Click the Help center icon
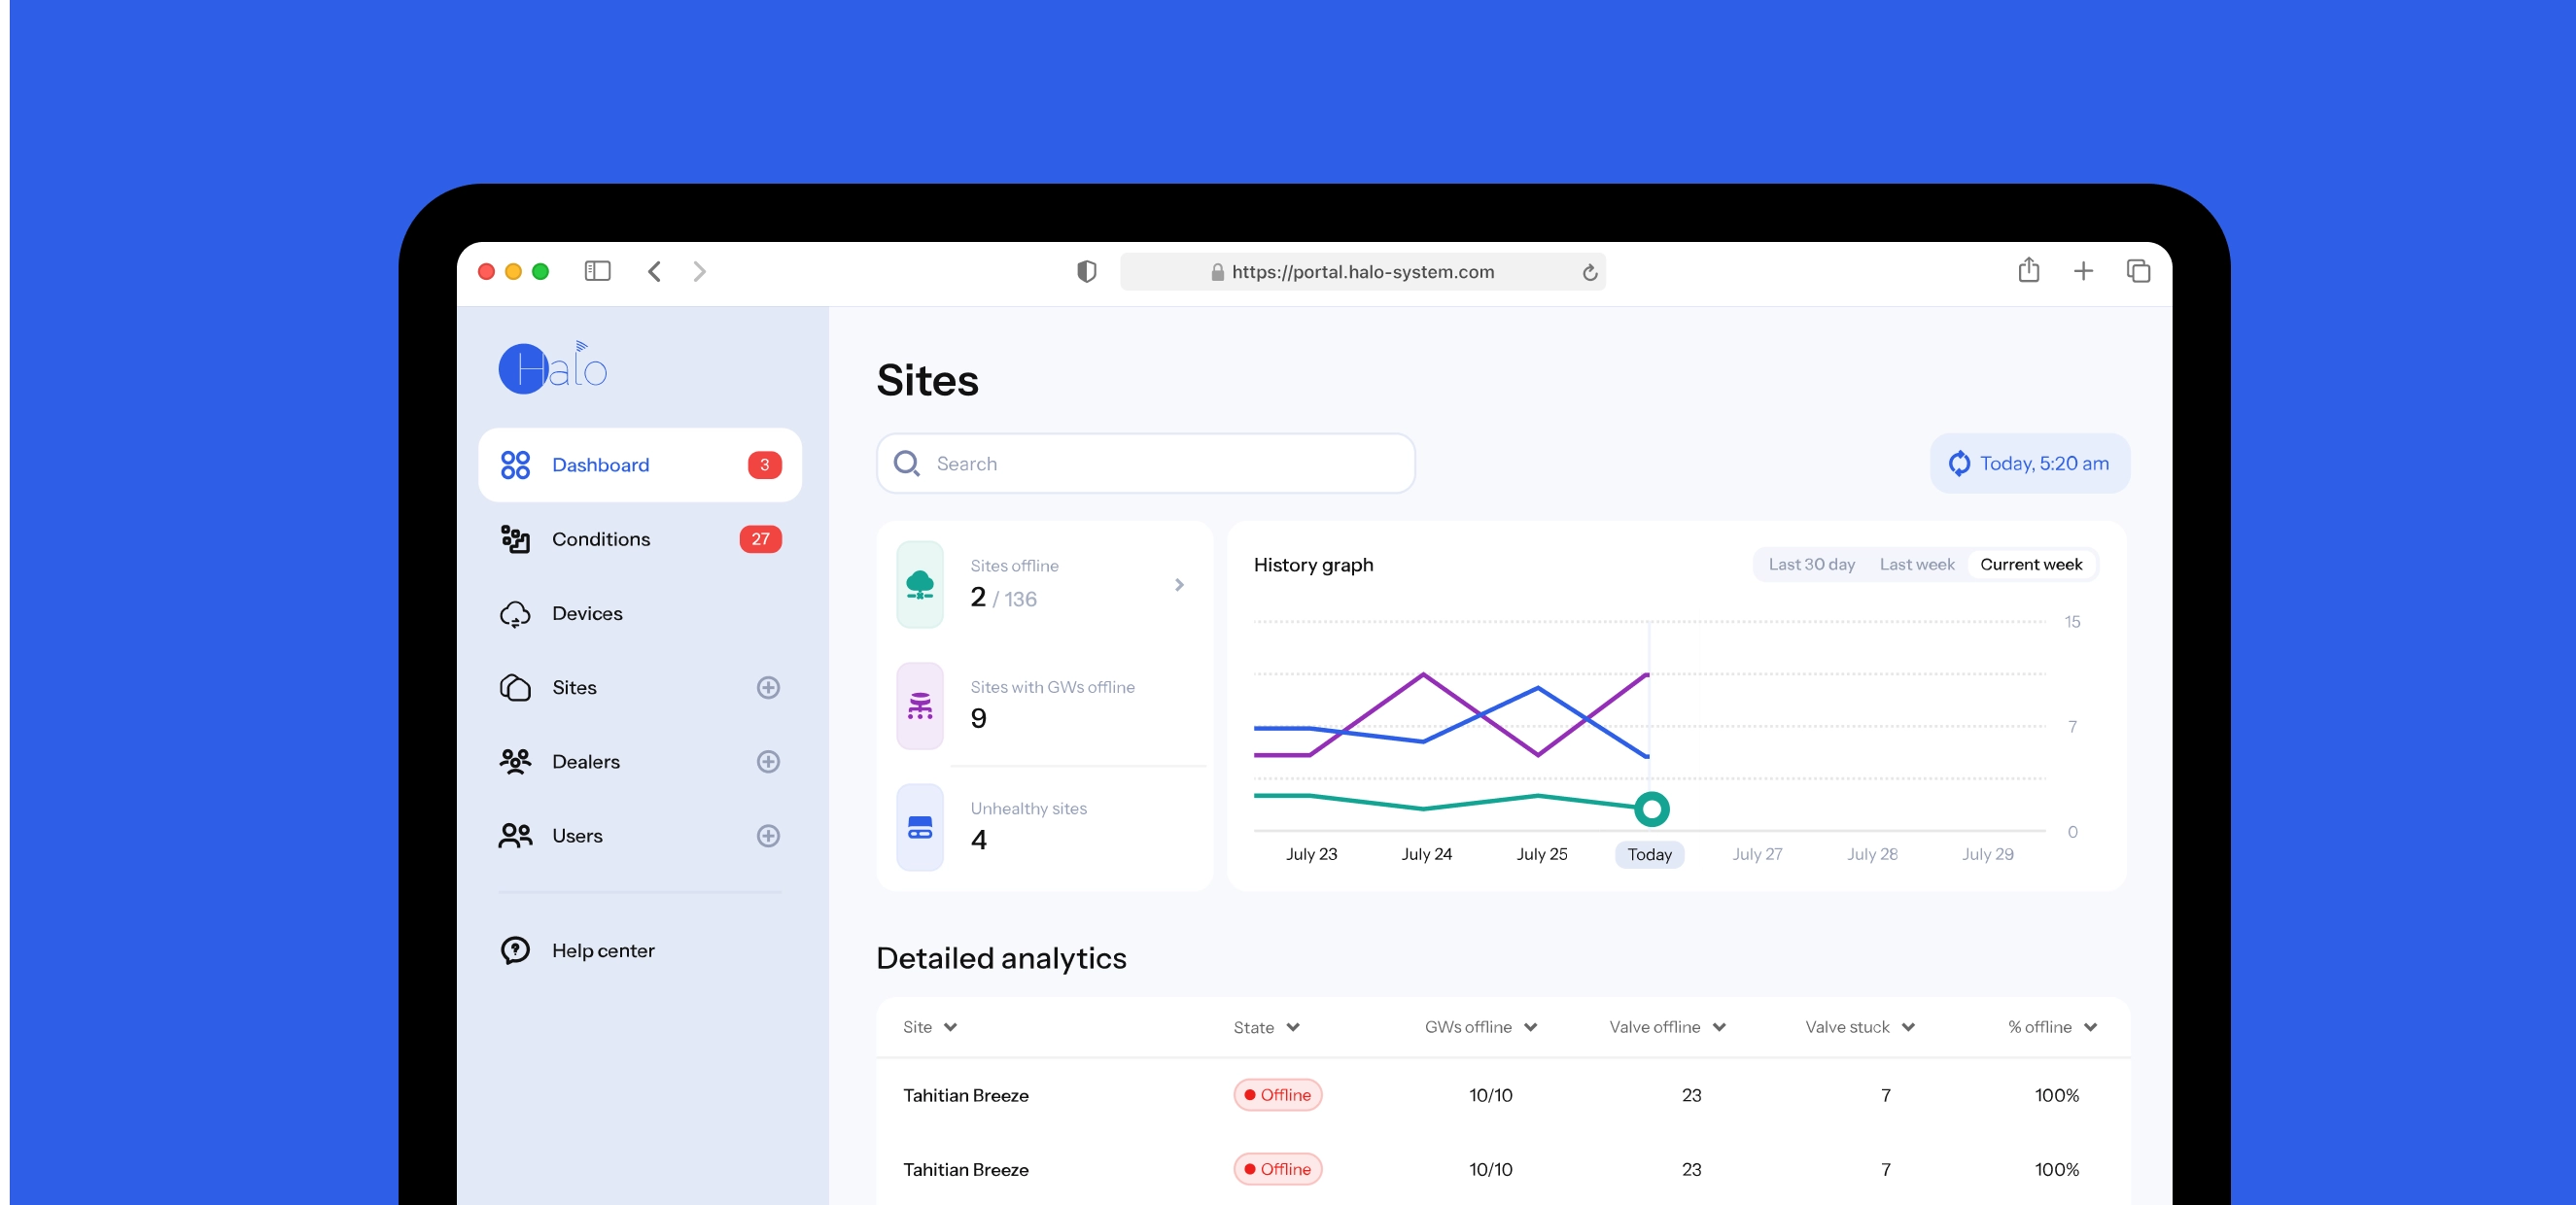2576x1205 pixels. click(515, 950)
